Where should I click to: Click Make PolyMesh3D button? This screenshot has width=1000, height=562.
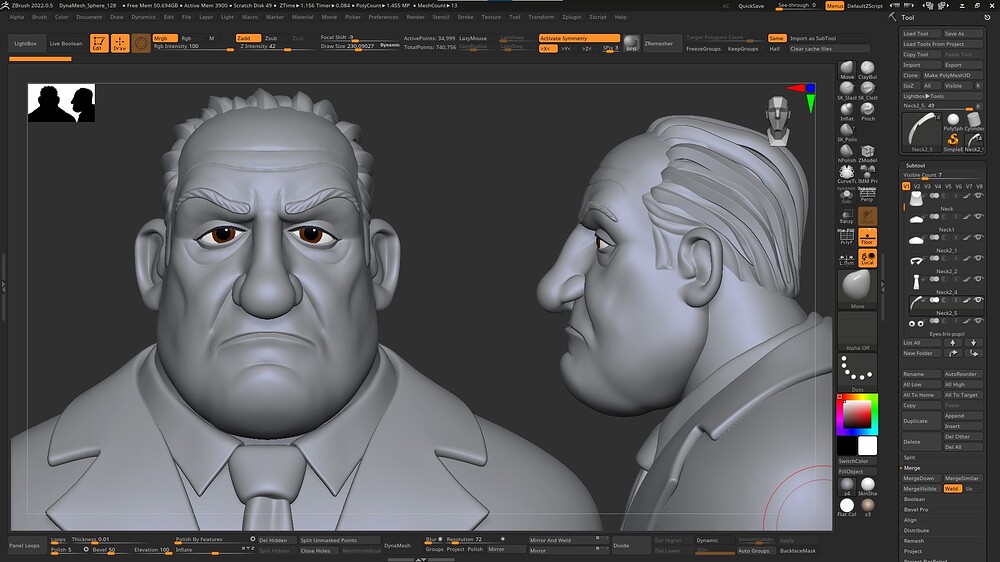pyautogui.click(x=952, y=75)
